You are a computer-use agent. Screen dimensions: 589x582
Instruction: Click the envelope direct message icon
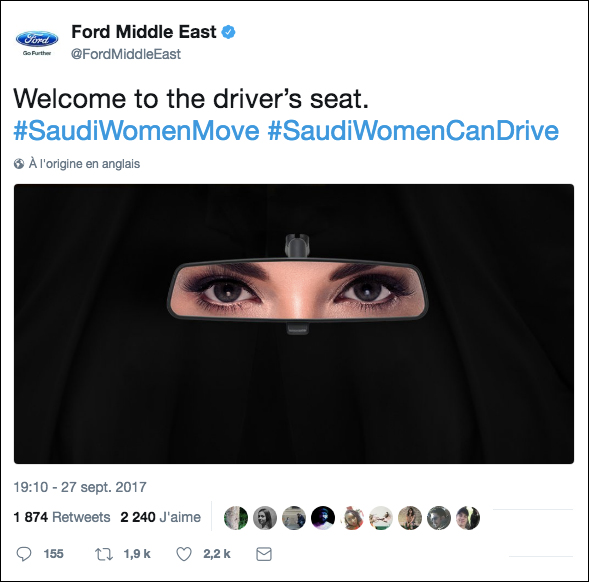(264, 554)
